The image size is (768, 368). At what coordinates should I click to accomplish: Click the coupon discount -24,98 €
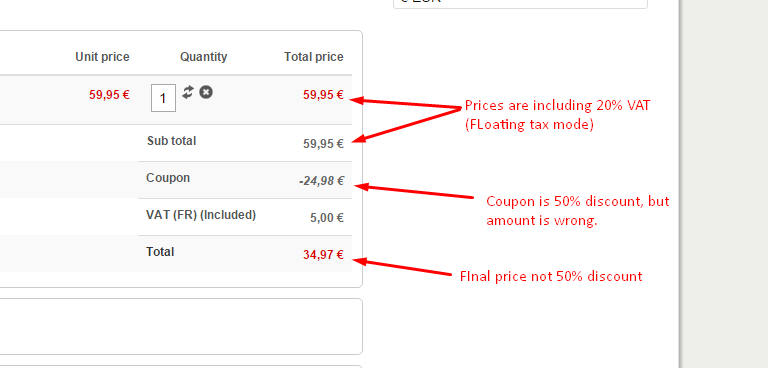[x=321, y=181]
